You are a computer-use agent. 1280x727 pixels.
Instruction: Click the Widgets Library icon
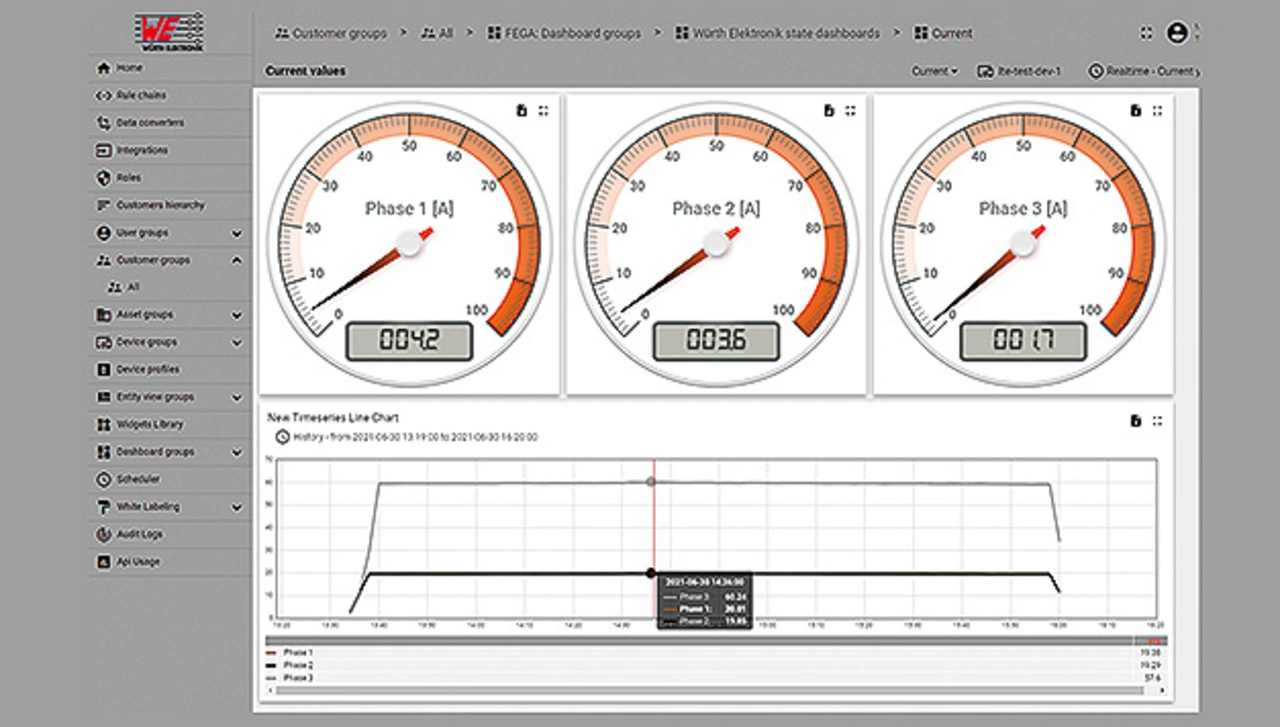point(102,425)
